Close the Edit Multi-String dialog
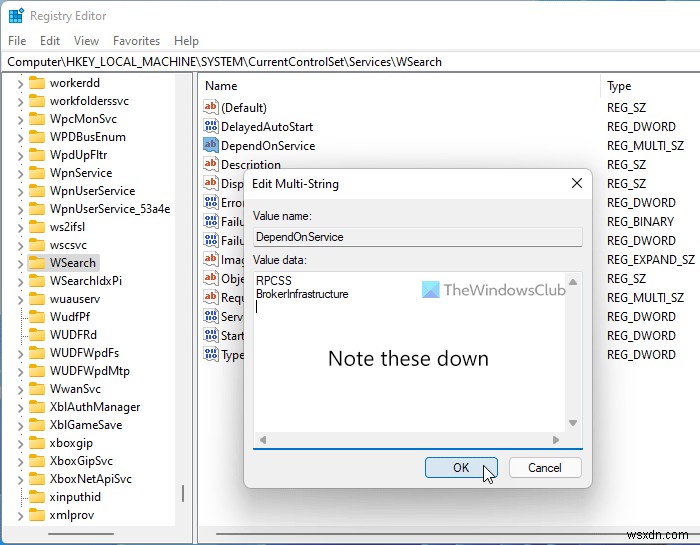Viewport: 700px width, 545px height. point(577,183)
